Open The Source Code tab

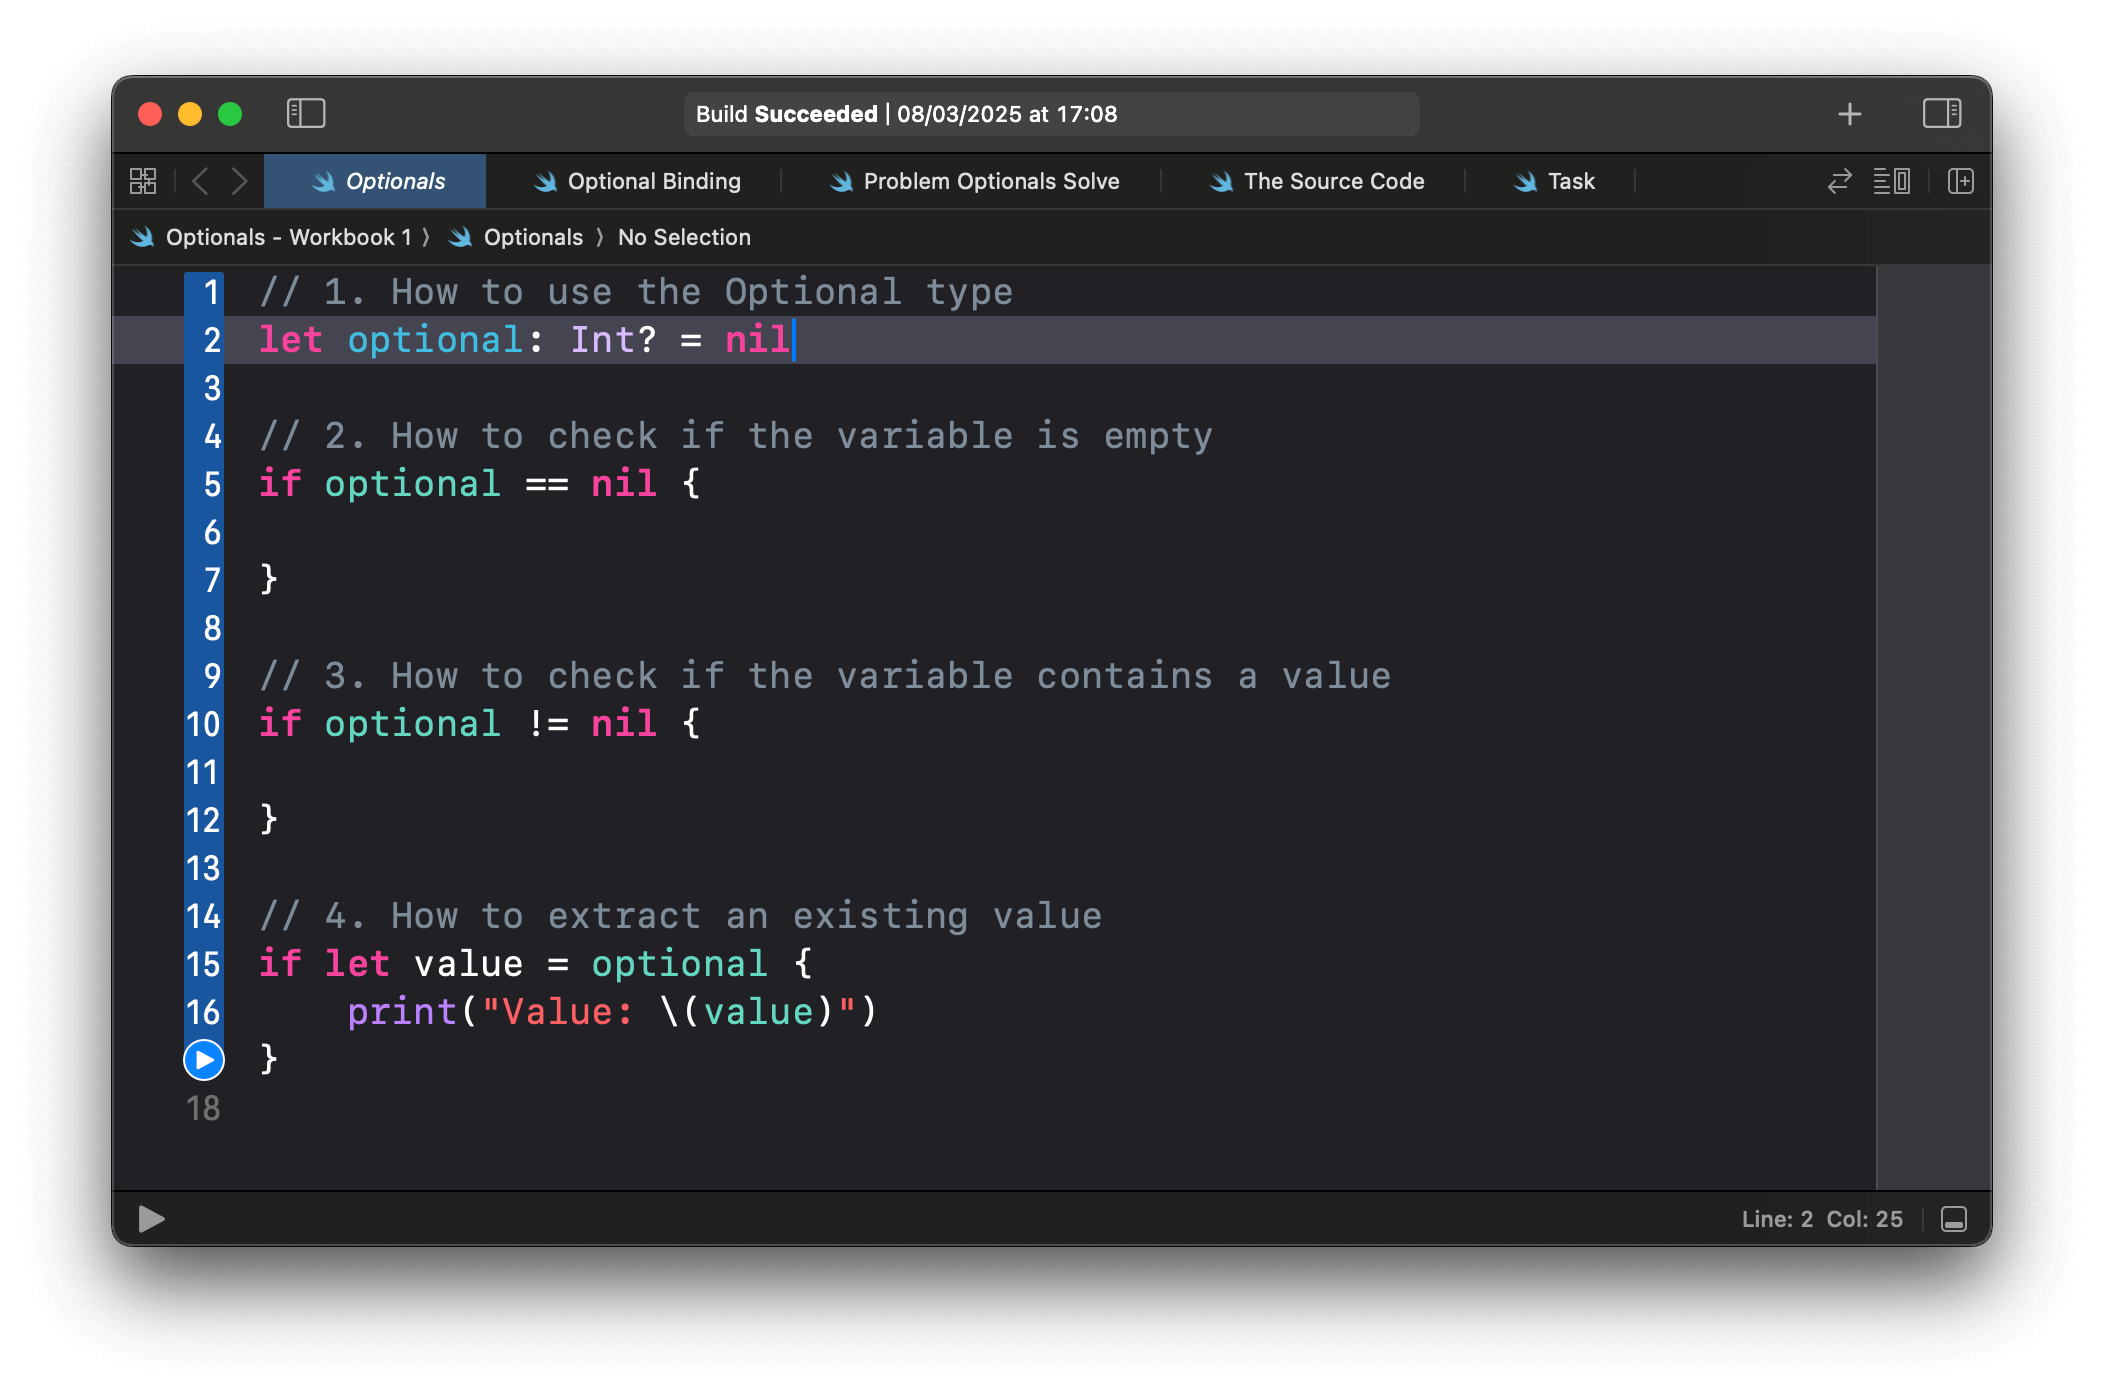[1317, 181]
